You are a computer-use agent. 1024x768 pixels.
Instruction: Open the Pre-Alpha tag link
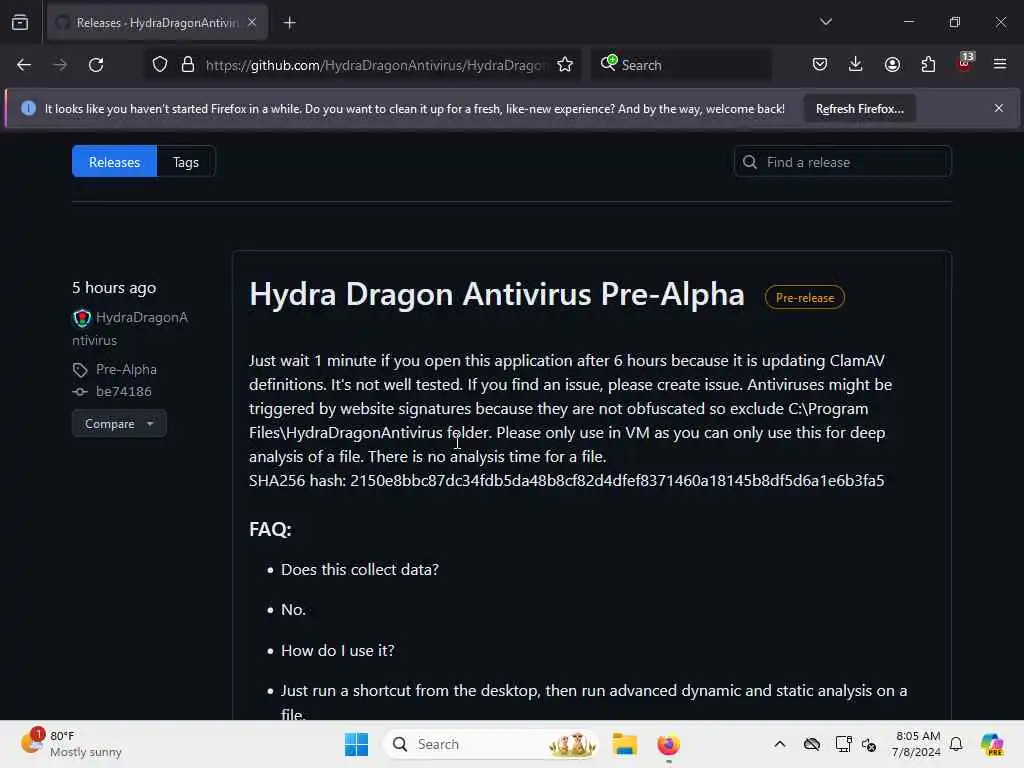(x=126, y=370)
